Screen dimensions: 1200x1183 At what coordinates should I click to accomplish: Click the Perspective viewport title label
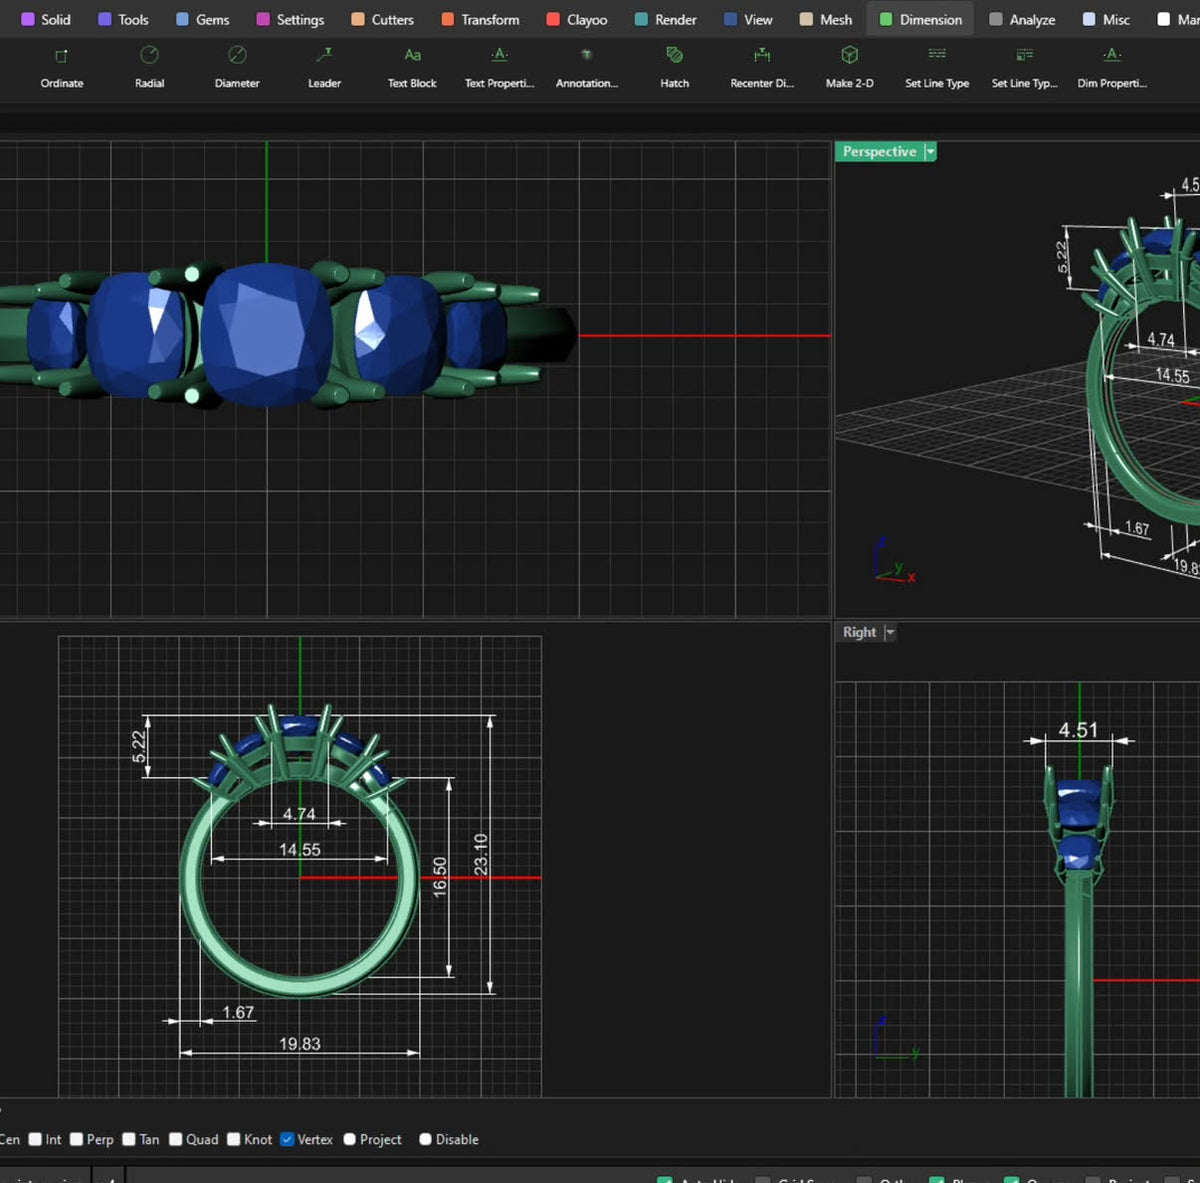tap(879, 152)
